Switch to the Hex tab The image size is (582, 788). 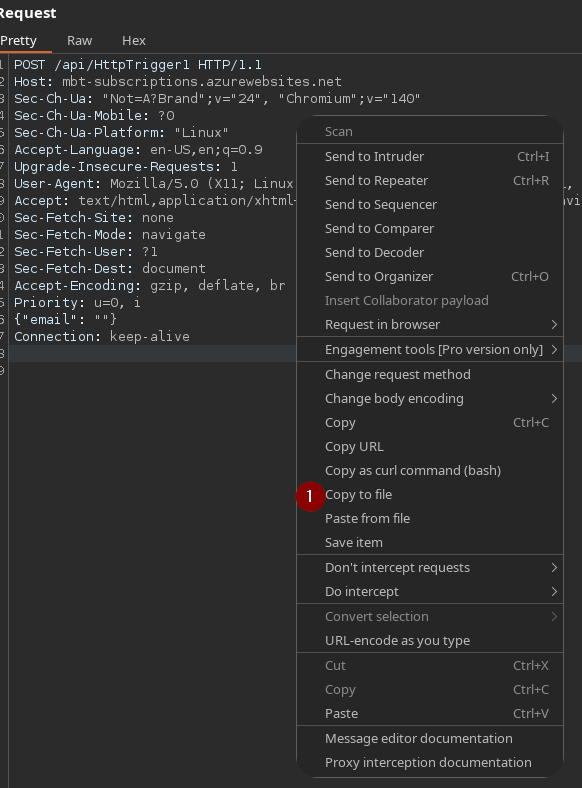tap(134, 41)
